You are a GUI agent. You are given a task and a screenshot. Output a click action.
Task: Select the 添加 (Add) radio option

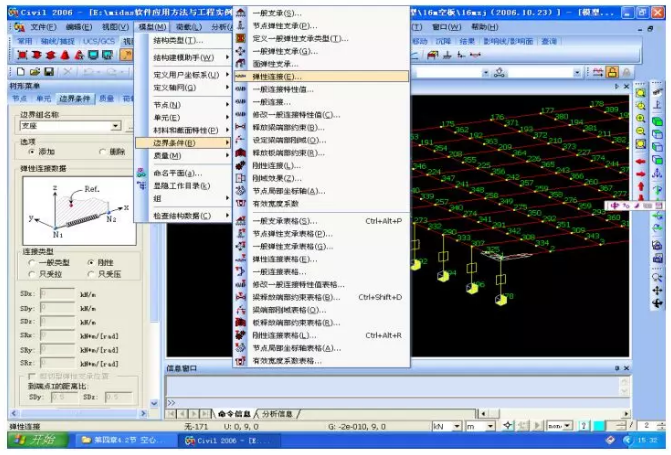[32, 152]
